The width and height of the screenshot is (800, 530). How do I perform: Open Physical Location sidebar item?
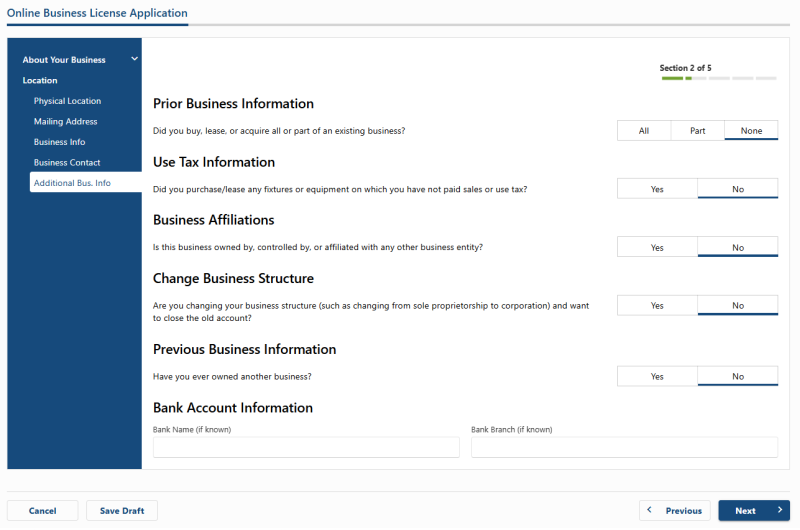point(67,101)
